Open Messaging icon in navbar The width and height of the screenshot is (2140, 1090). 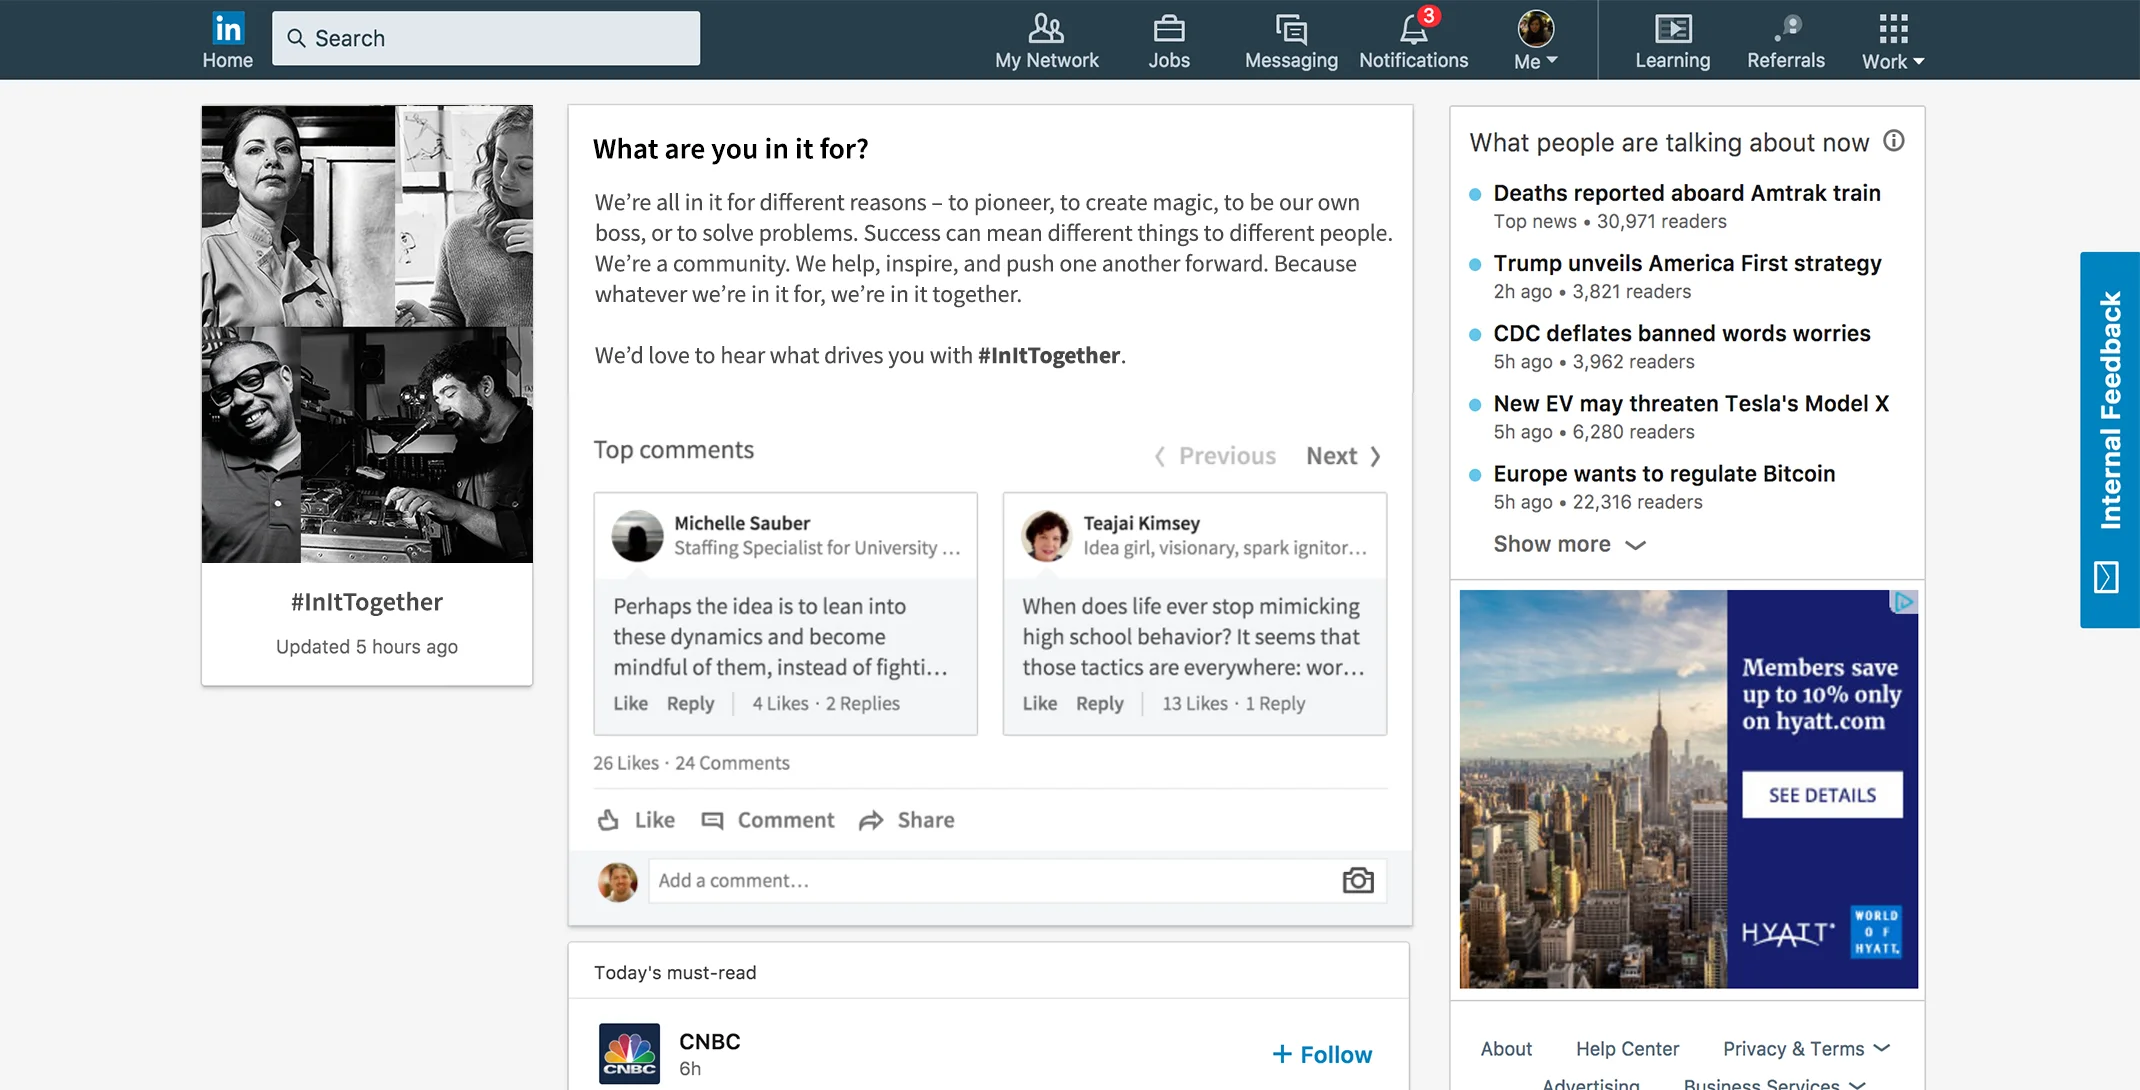point(1290,30)
